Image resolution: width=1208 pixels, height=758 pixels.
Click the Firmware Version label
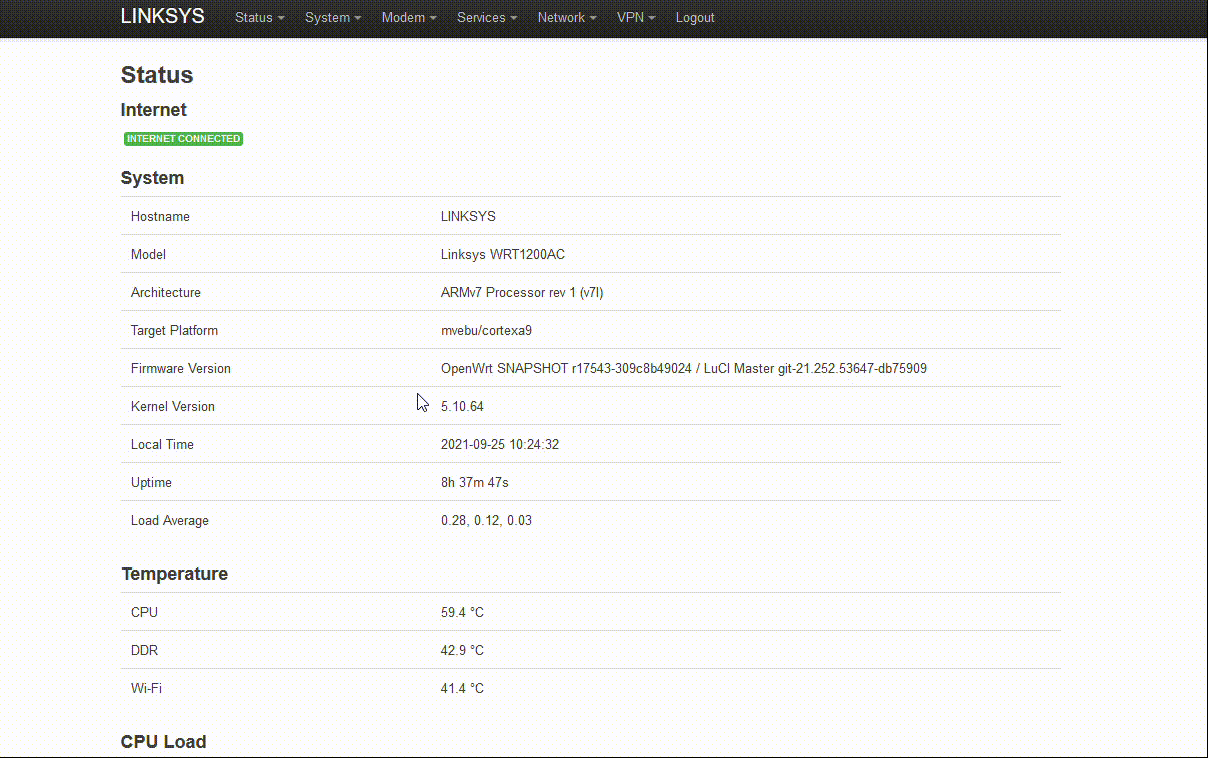(181, 368)
